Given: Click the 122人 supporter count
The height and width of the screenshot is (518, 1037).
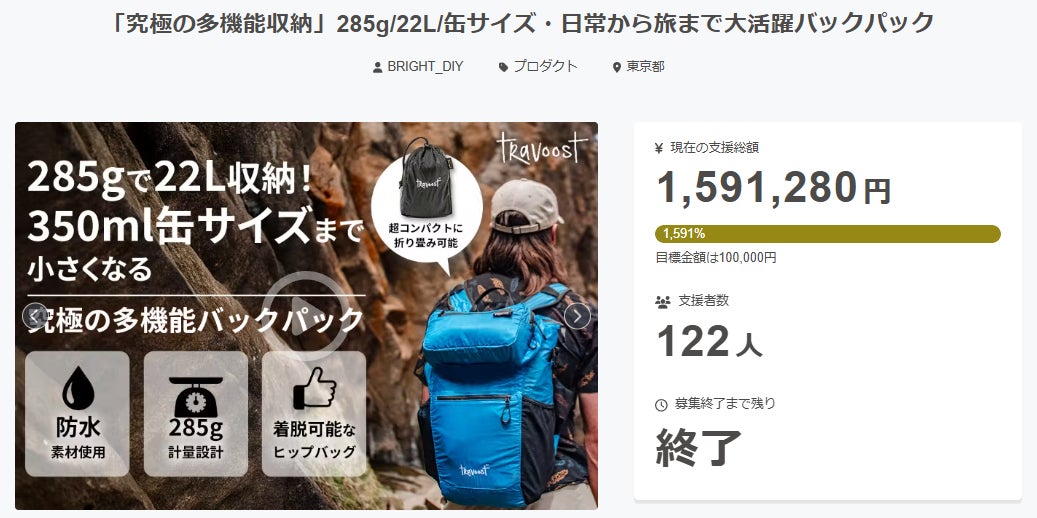Looking at the screenshot, I should point(709,342).
